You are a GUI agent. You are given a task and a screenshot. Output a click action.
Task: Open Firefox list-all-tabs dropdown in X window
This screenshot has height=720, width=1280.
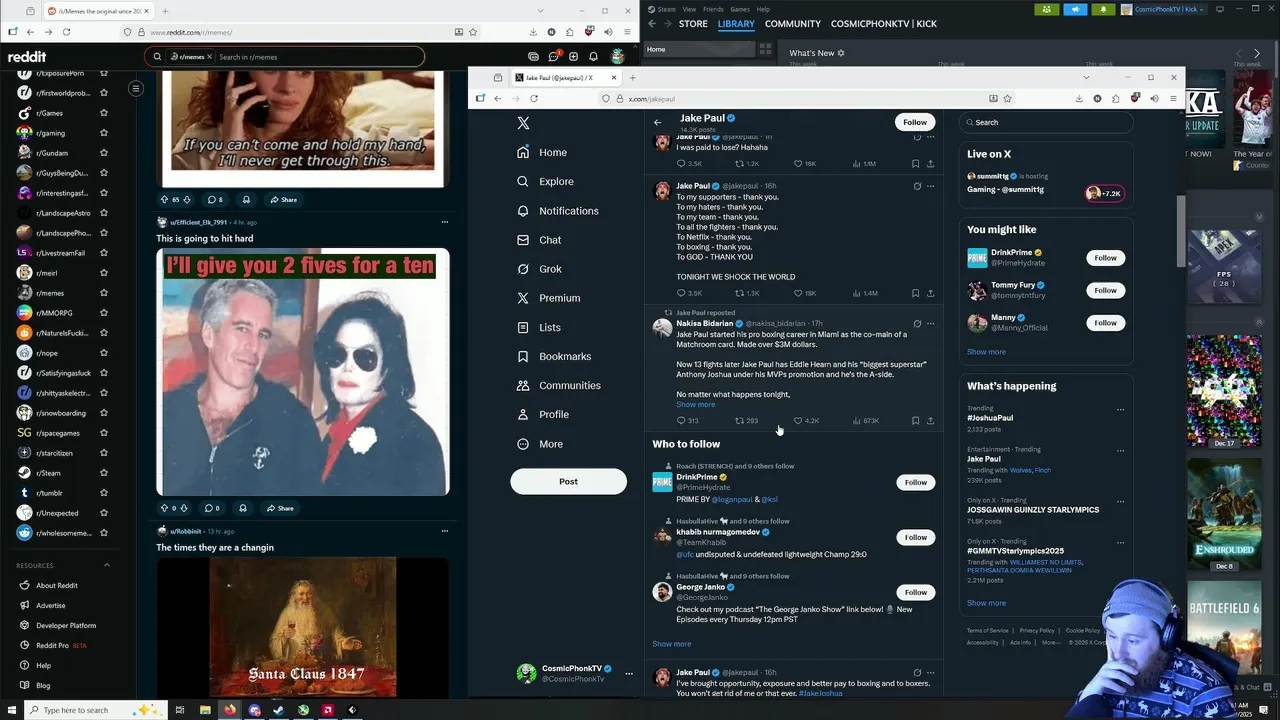point(1086,77)
